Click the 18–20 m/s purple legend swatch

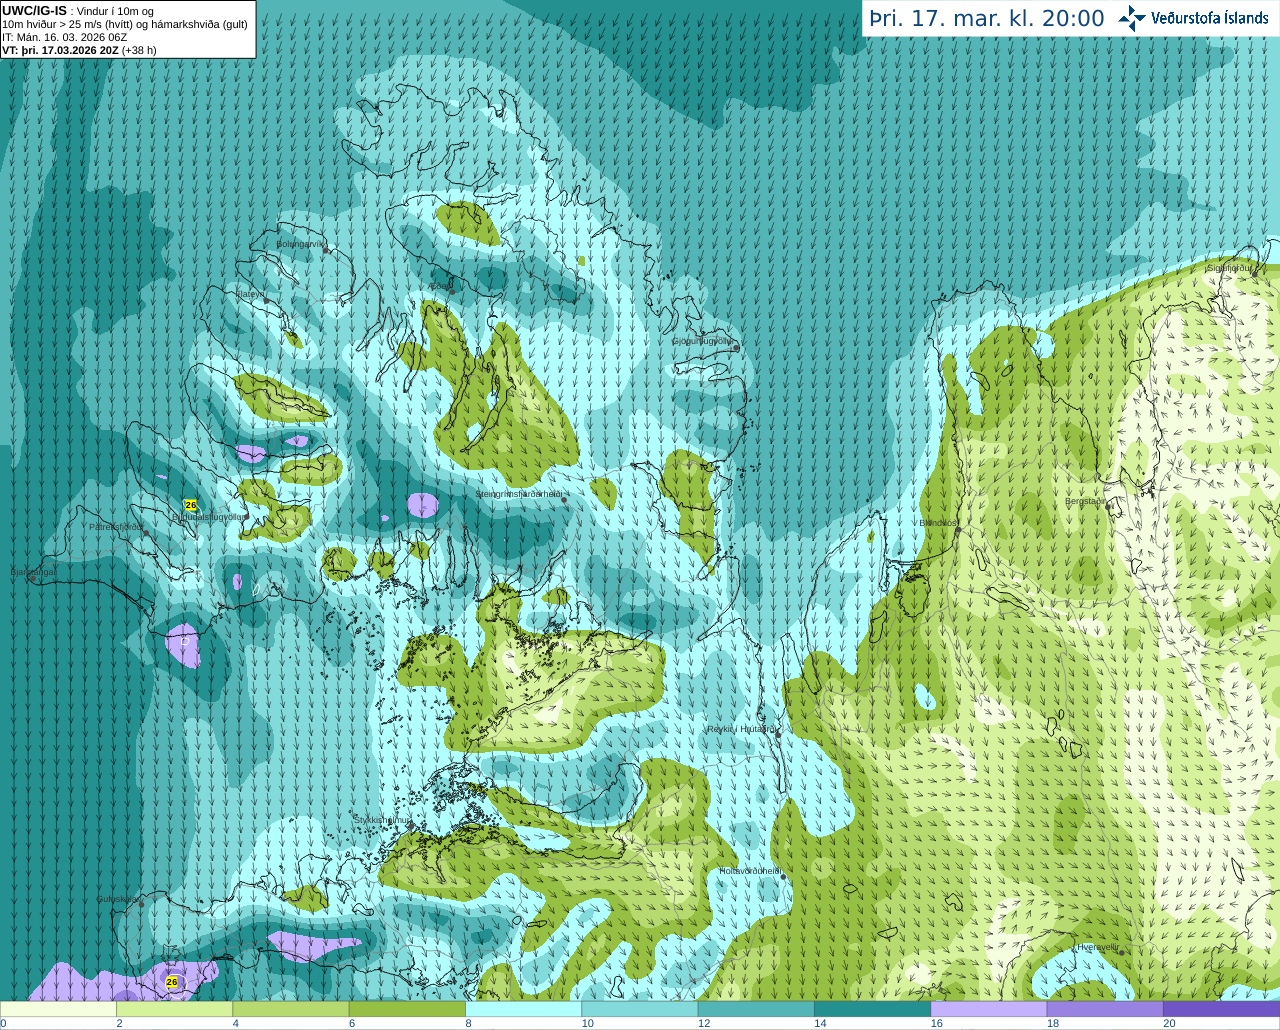pos(1105,1009)
